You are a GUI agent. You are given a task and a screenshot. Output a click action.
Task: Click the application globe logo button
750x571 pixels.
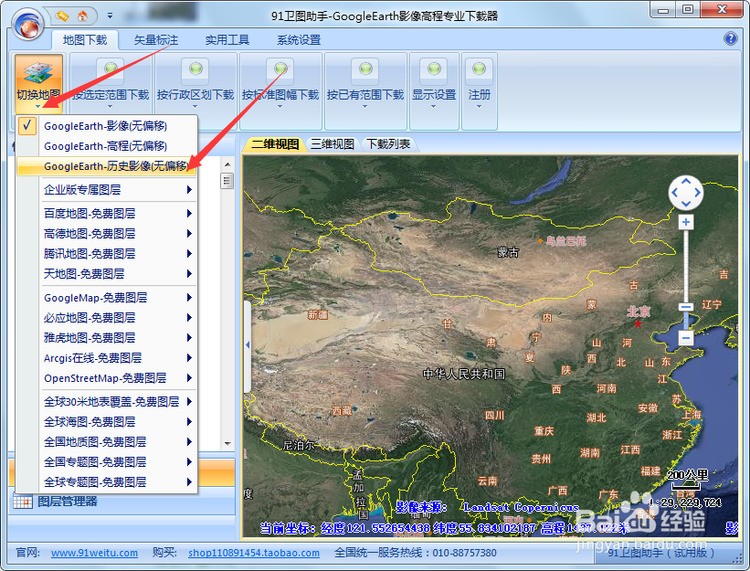click(29, 24)
